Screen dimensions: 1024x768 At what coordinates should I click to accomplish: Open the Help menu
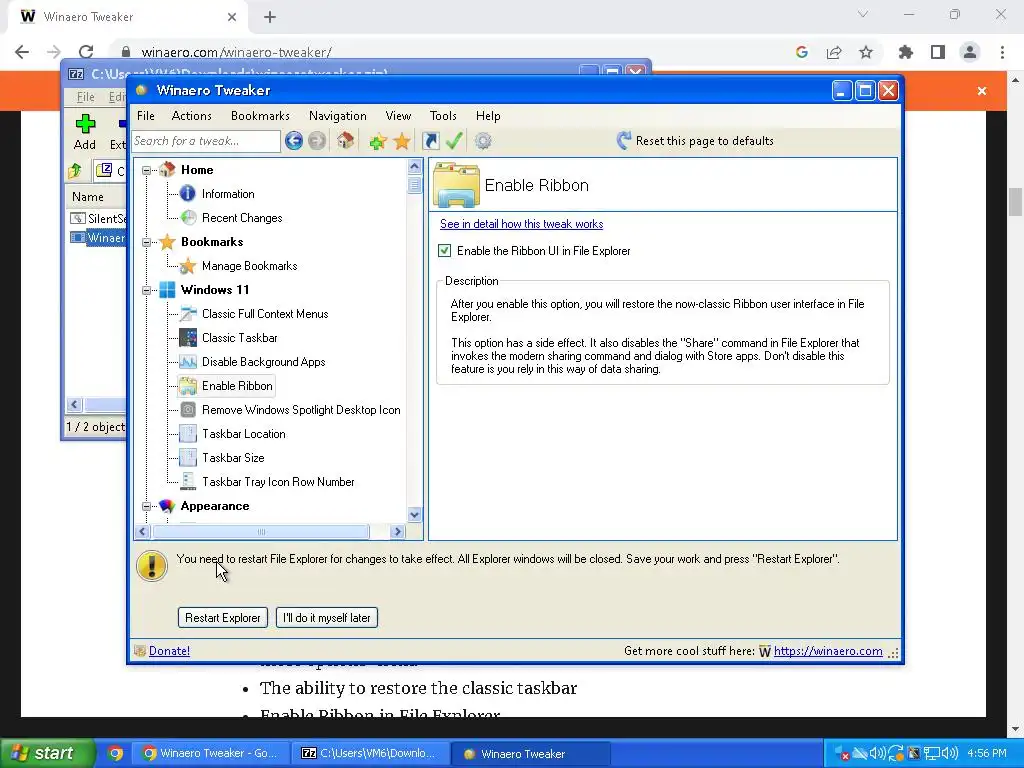[x=488, y=116]
